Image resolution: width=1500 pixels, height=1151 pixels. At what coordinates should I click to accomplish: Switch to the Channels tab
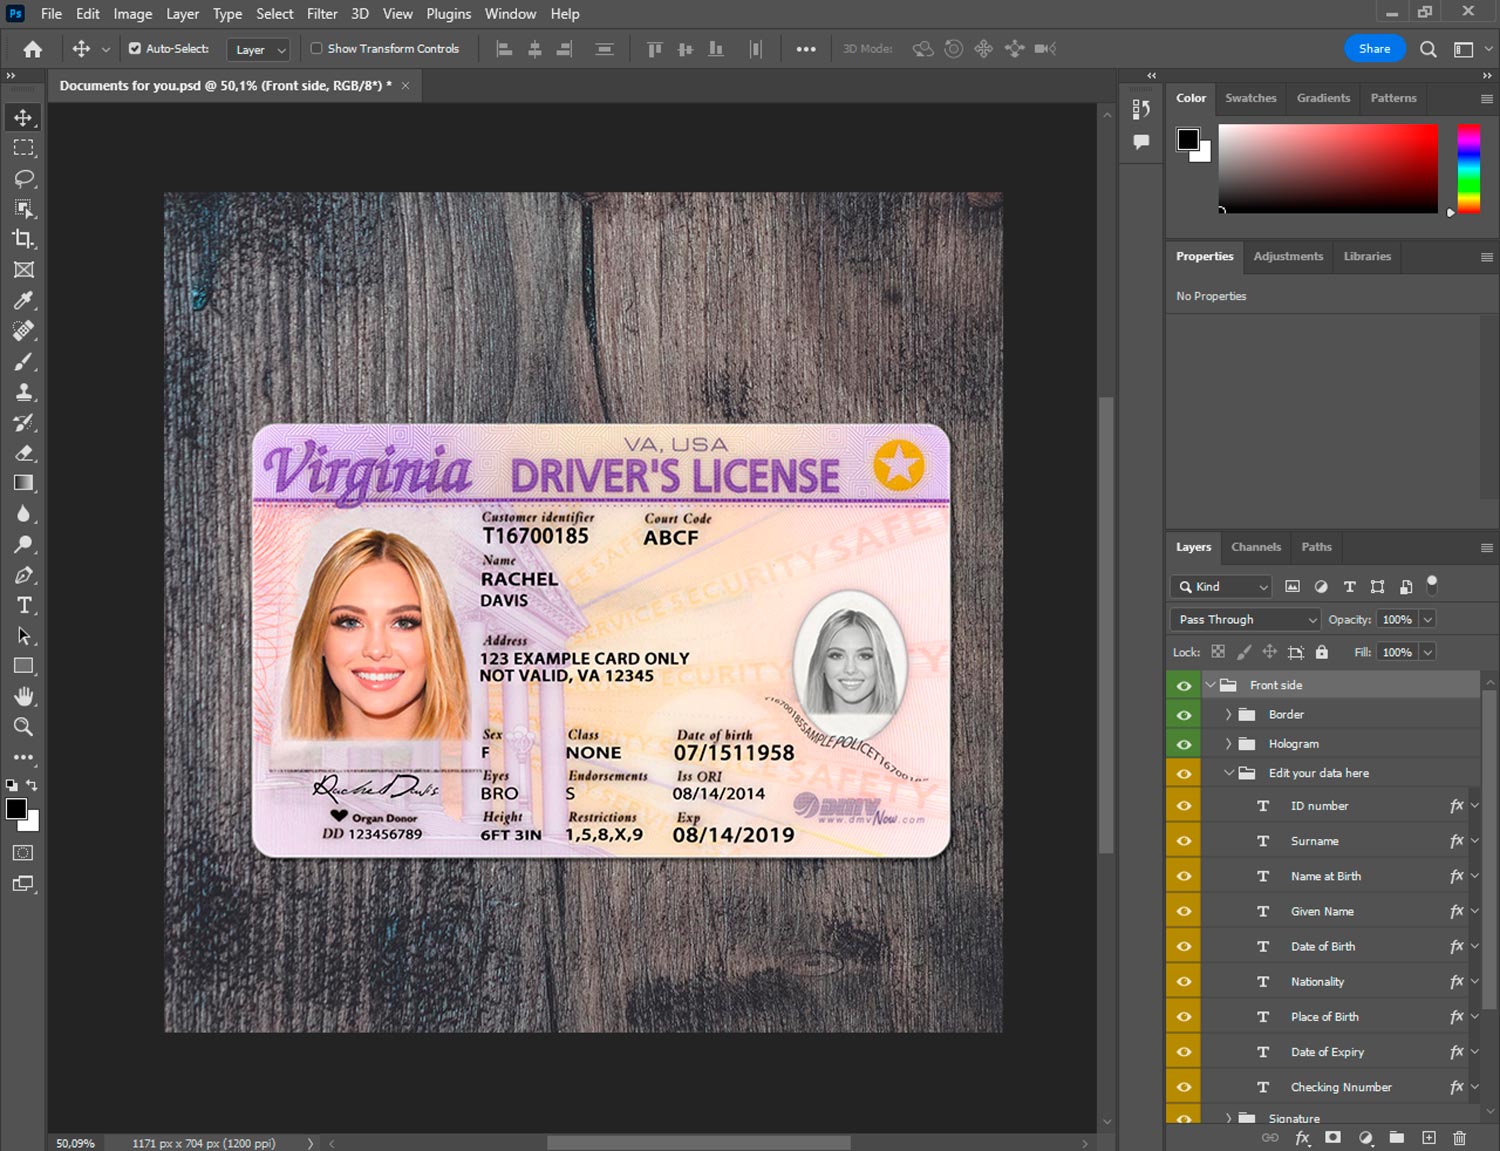point(1255,547)
